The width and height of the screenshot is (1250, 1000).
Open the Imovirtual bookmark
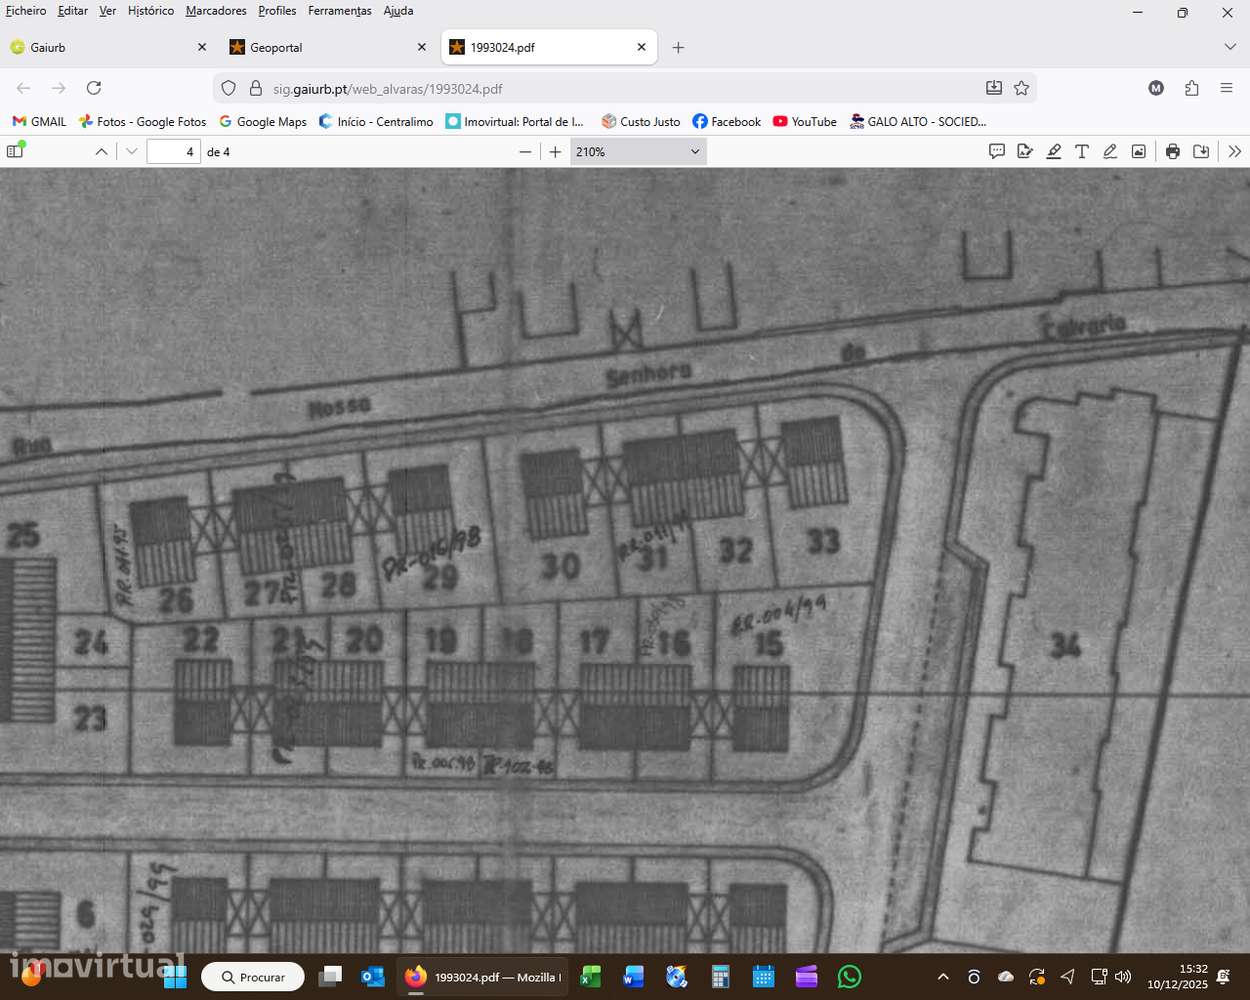point(514,121)
